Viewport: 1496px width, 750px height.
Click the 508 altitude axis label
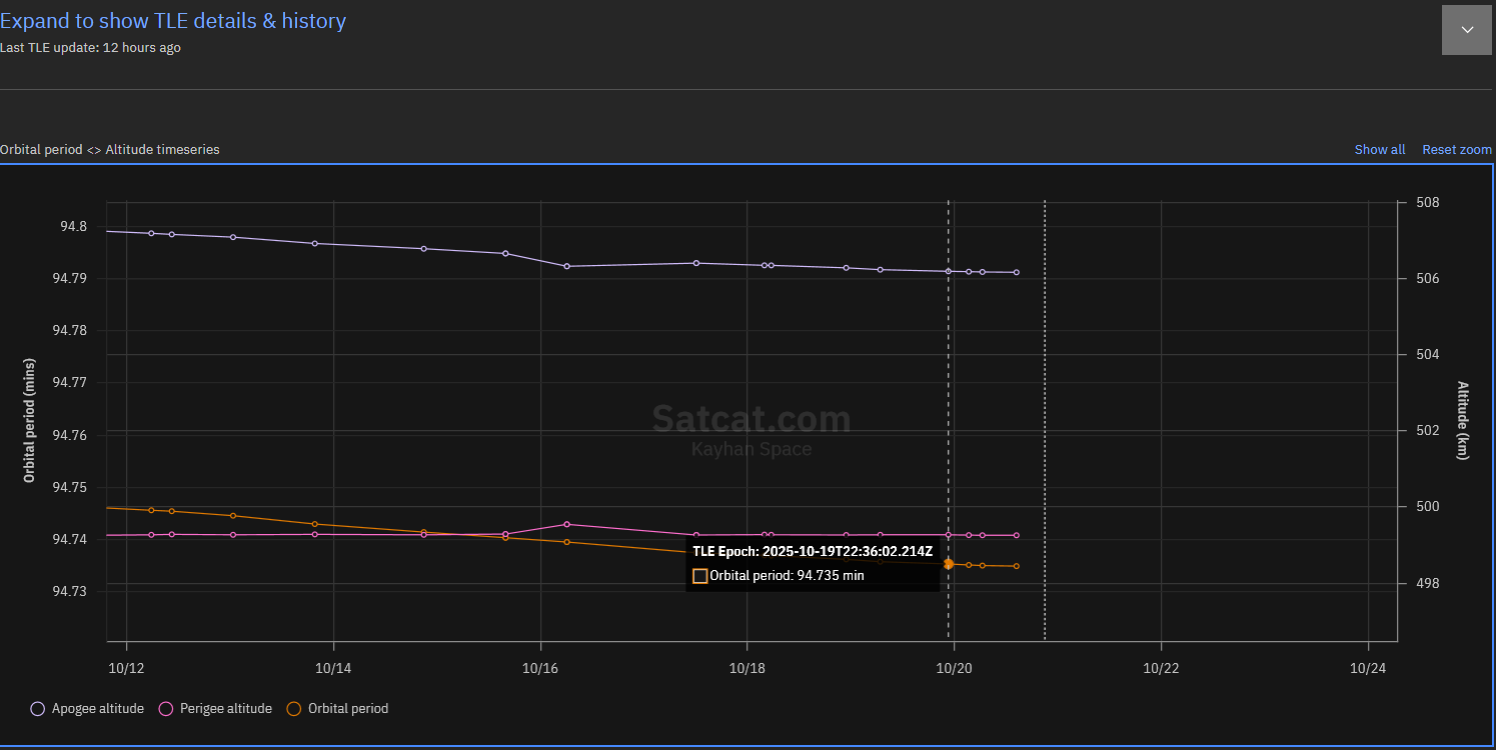click(1427, 203)
